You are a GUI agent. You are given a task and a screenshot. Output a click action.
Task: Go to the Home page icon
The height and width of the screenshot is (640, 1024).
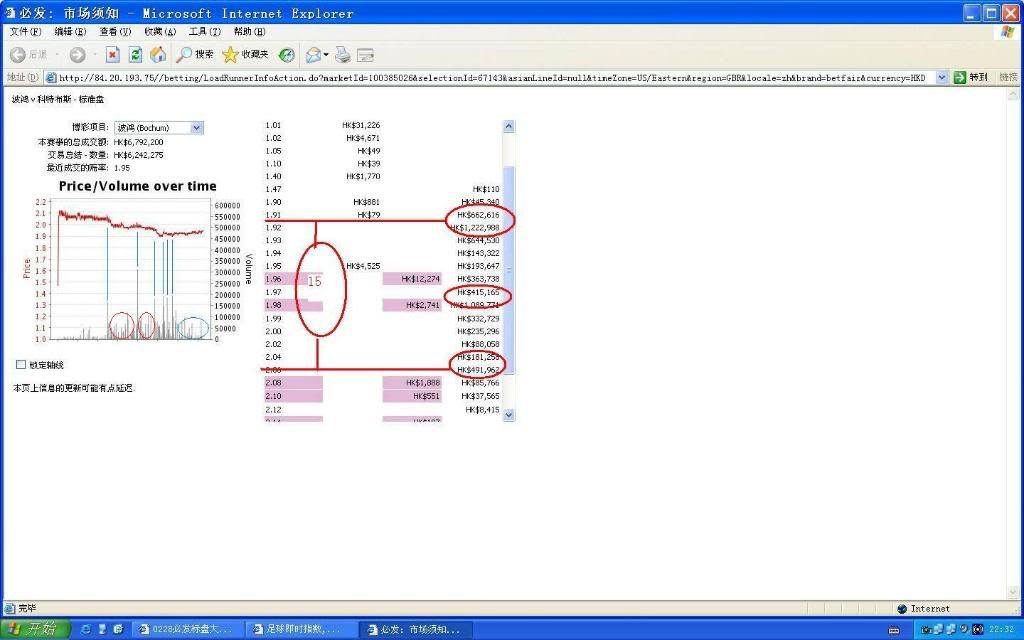point(158,55)
